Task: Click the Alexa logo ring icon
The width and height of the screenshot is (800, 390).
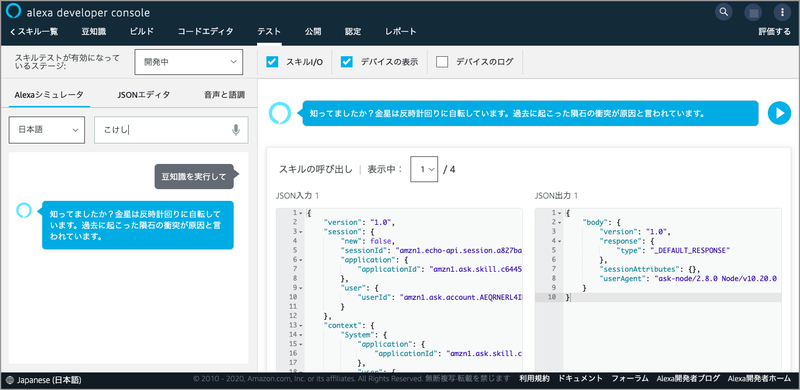Action: coord(13,12)
